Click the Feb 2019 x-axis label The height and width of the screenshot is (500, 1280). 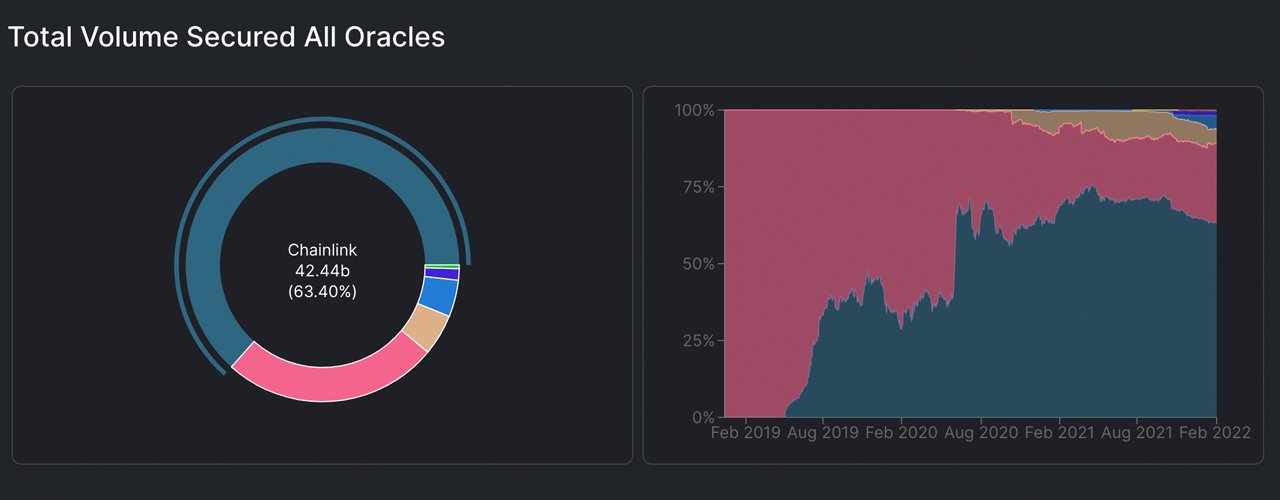pyautogui.click(x=748, y=434)
